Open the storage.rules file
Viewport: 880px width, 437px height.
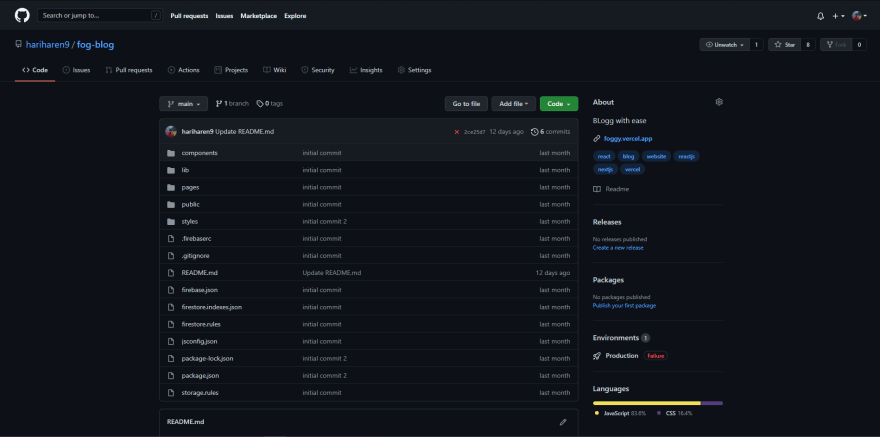pos(200,393)
